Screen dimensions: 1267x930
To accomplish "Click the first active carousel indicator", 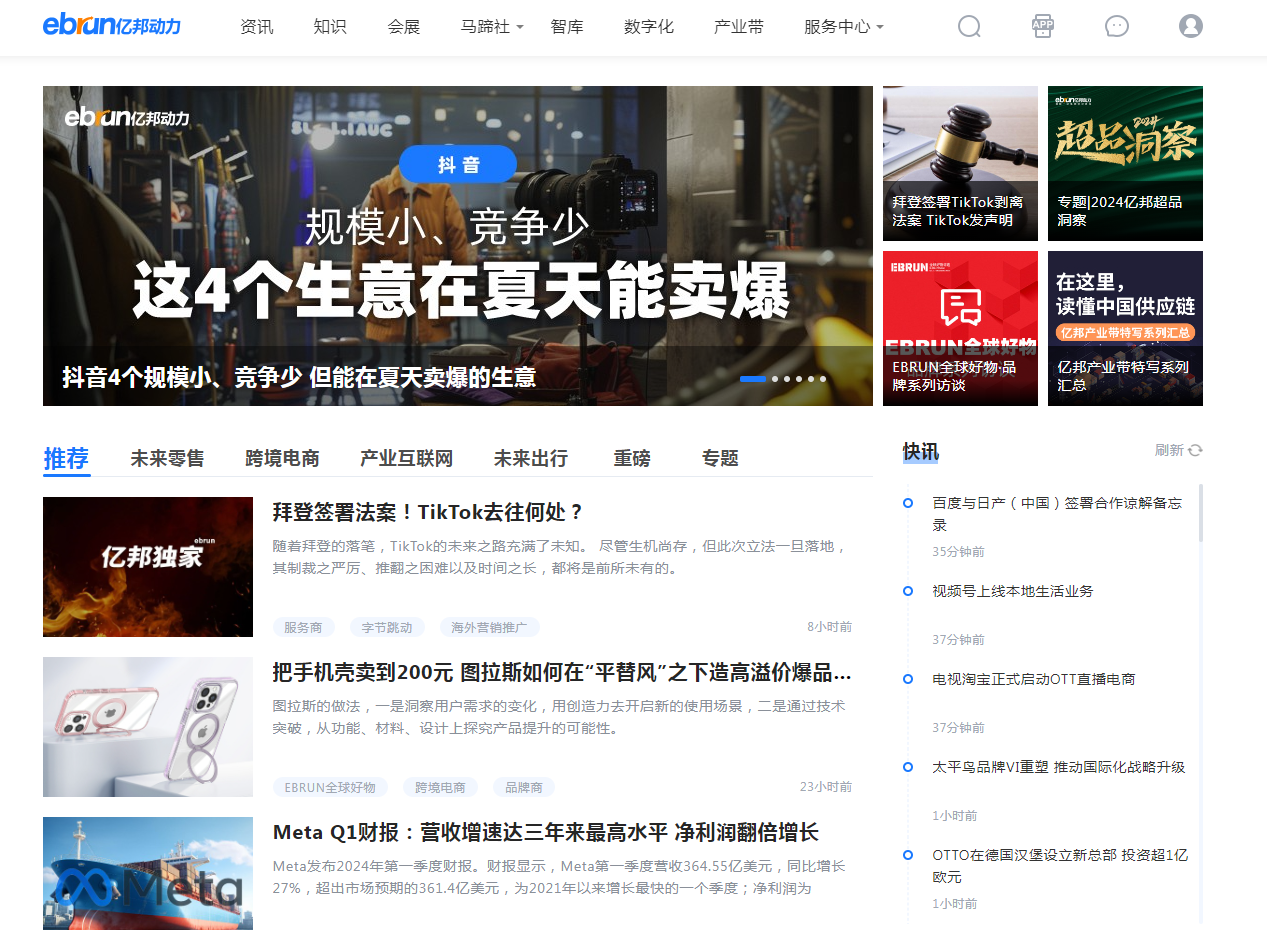I will pos(753,379).
